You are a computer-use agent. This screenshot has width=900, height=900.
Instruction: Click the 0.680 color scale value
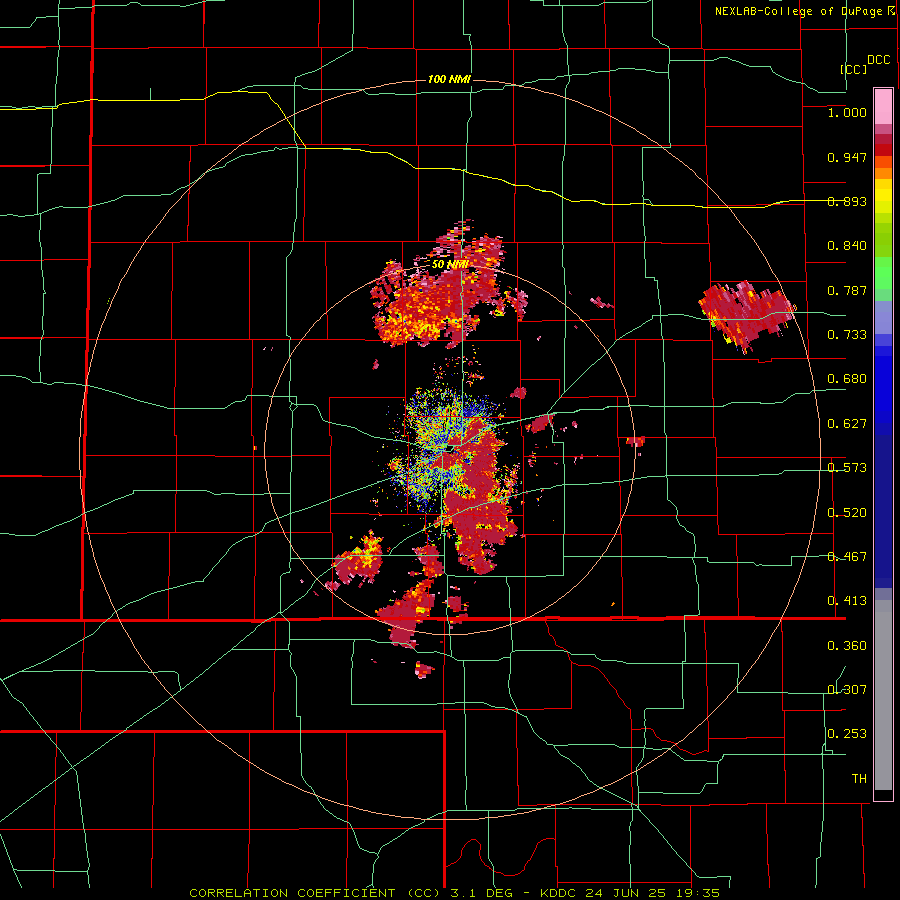847,379
